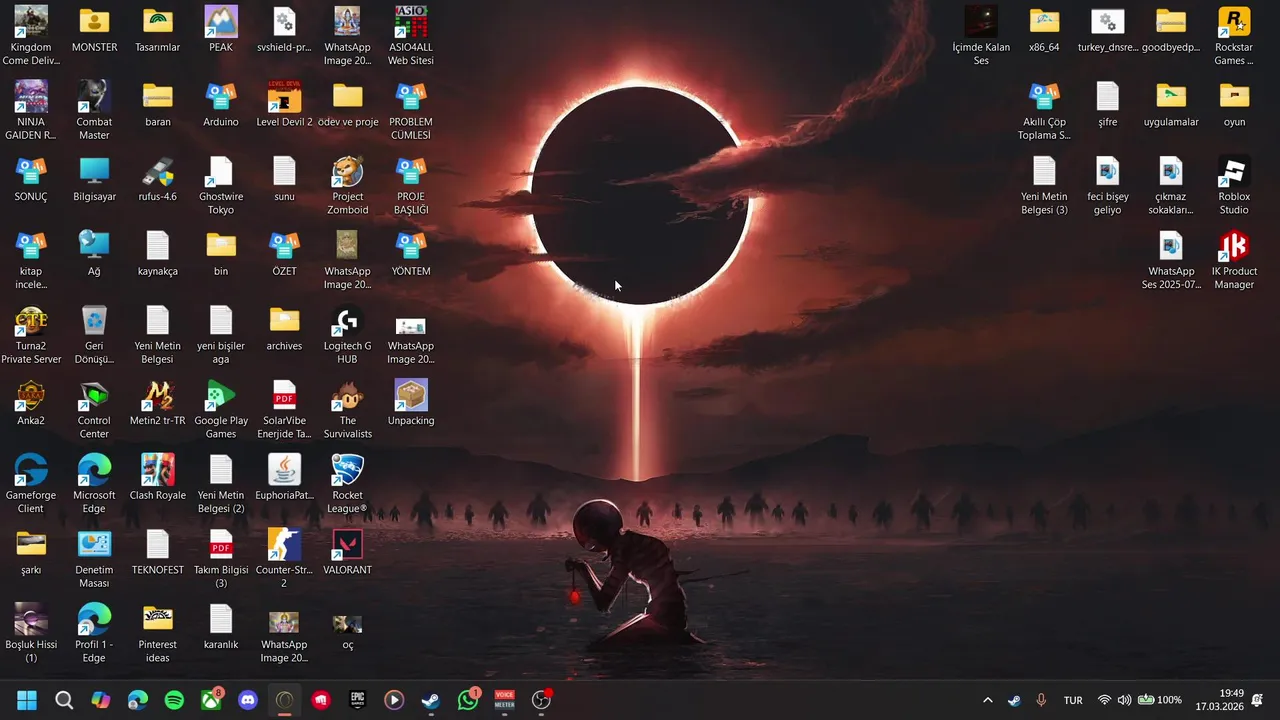Open Gameforge Client icon
Screen dimensions: 1280x720
tap(31, 484)
